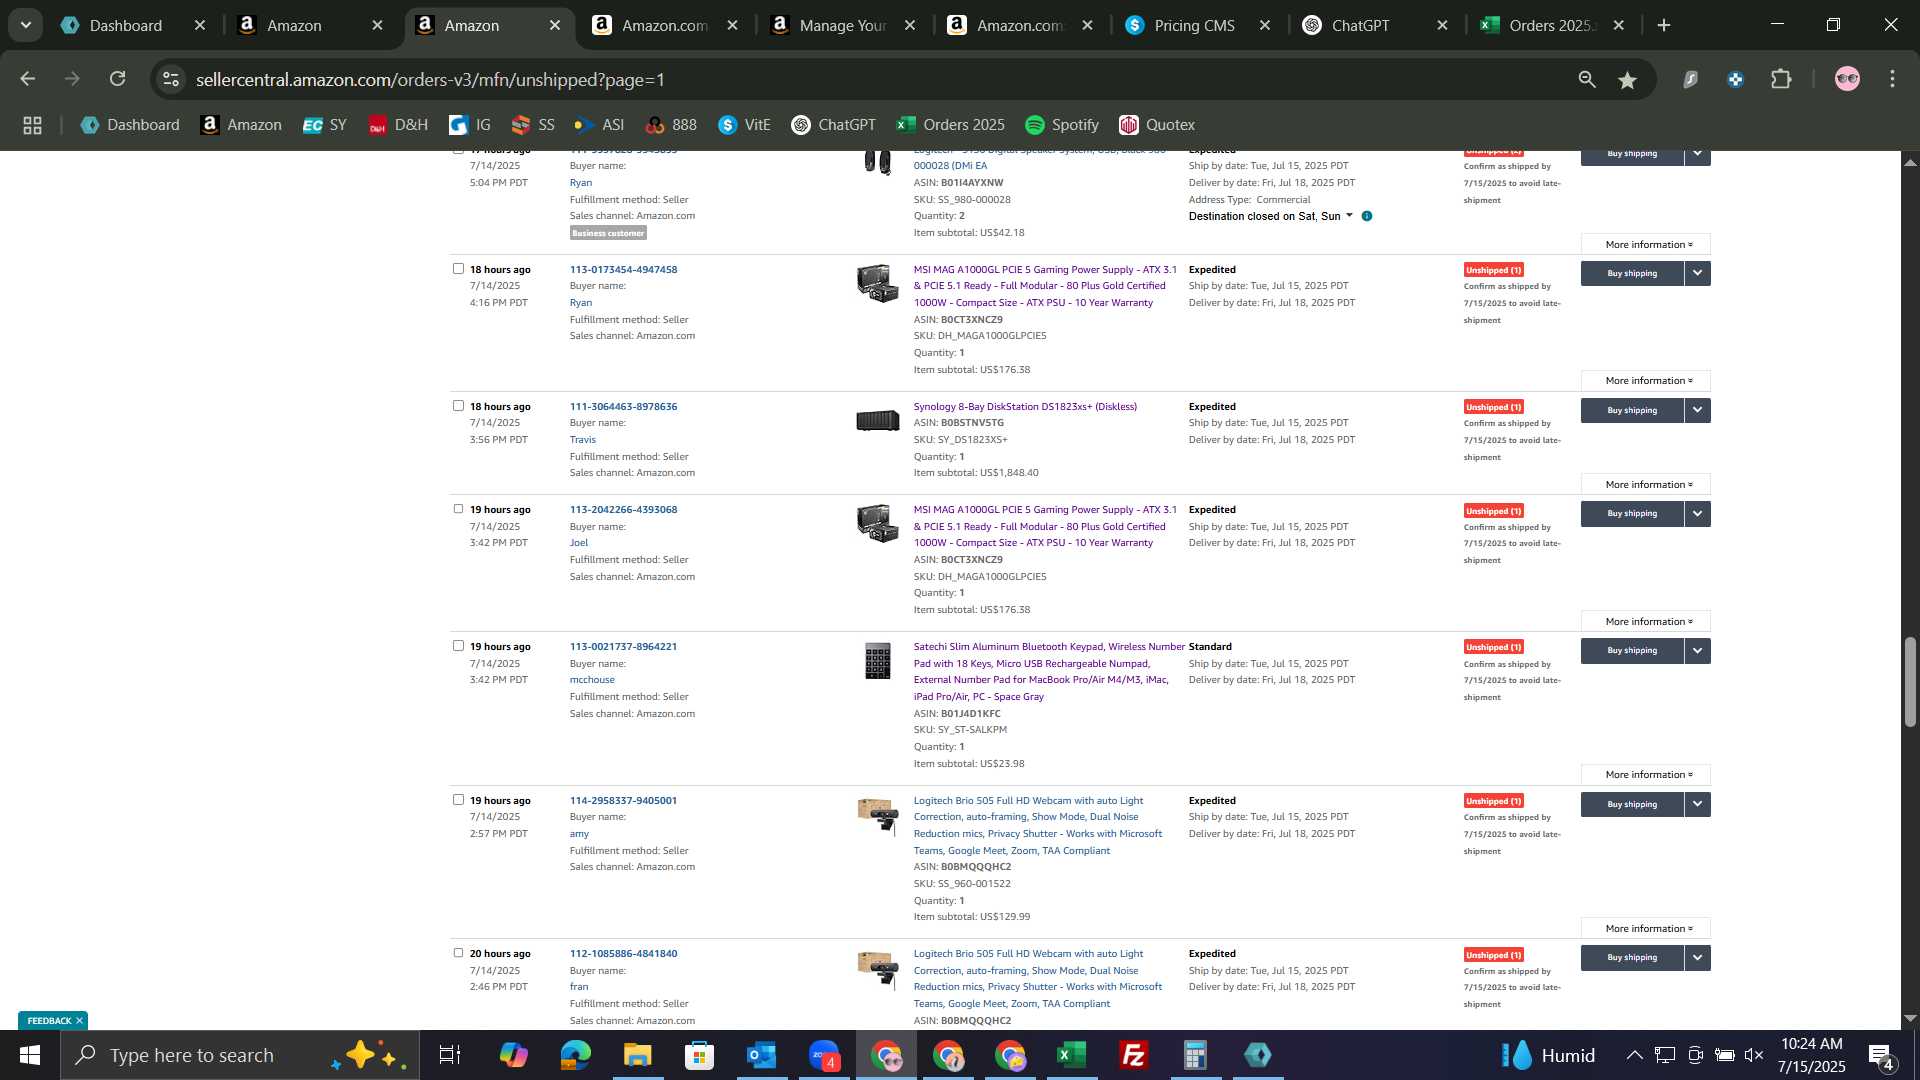
Task: Click the scrollbar down arrow
Action: click(1910, 1019)
